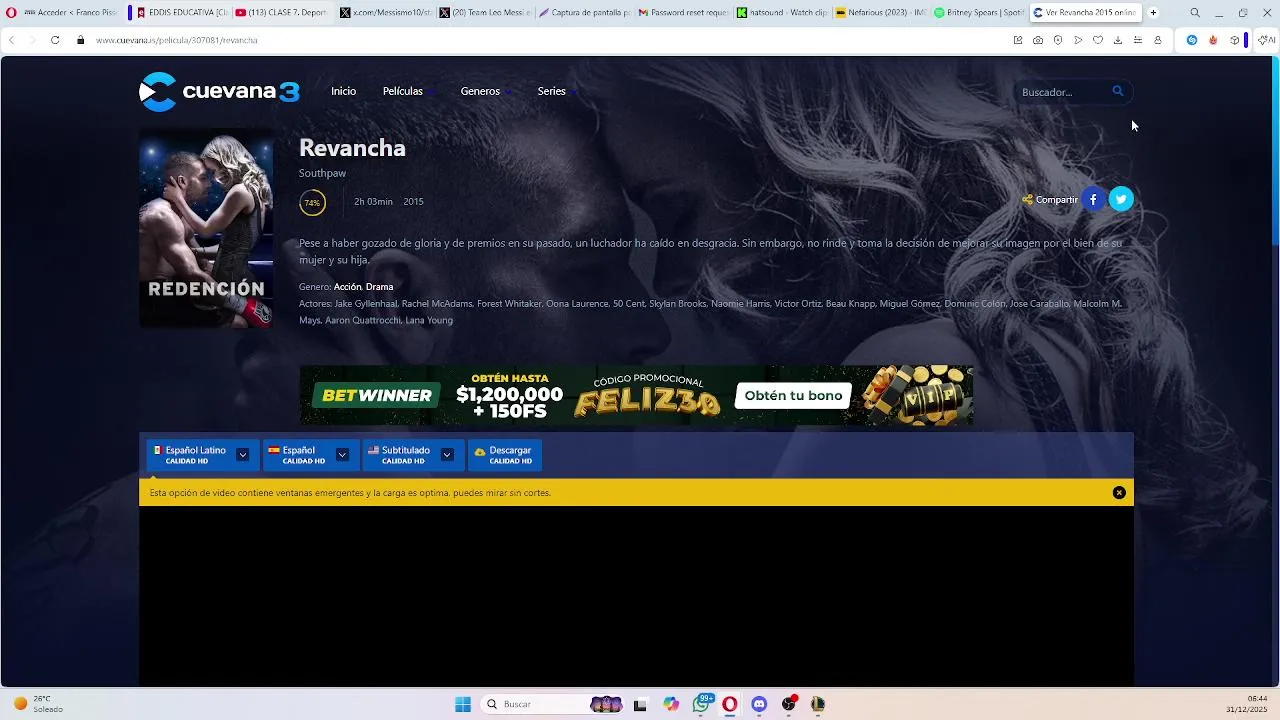Image resolution: width=1280 pixels, height=720 pixels.
Task: Click actor Jake Gyllenhaal
Action: (x=366, y=304)
